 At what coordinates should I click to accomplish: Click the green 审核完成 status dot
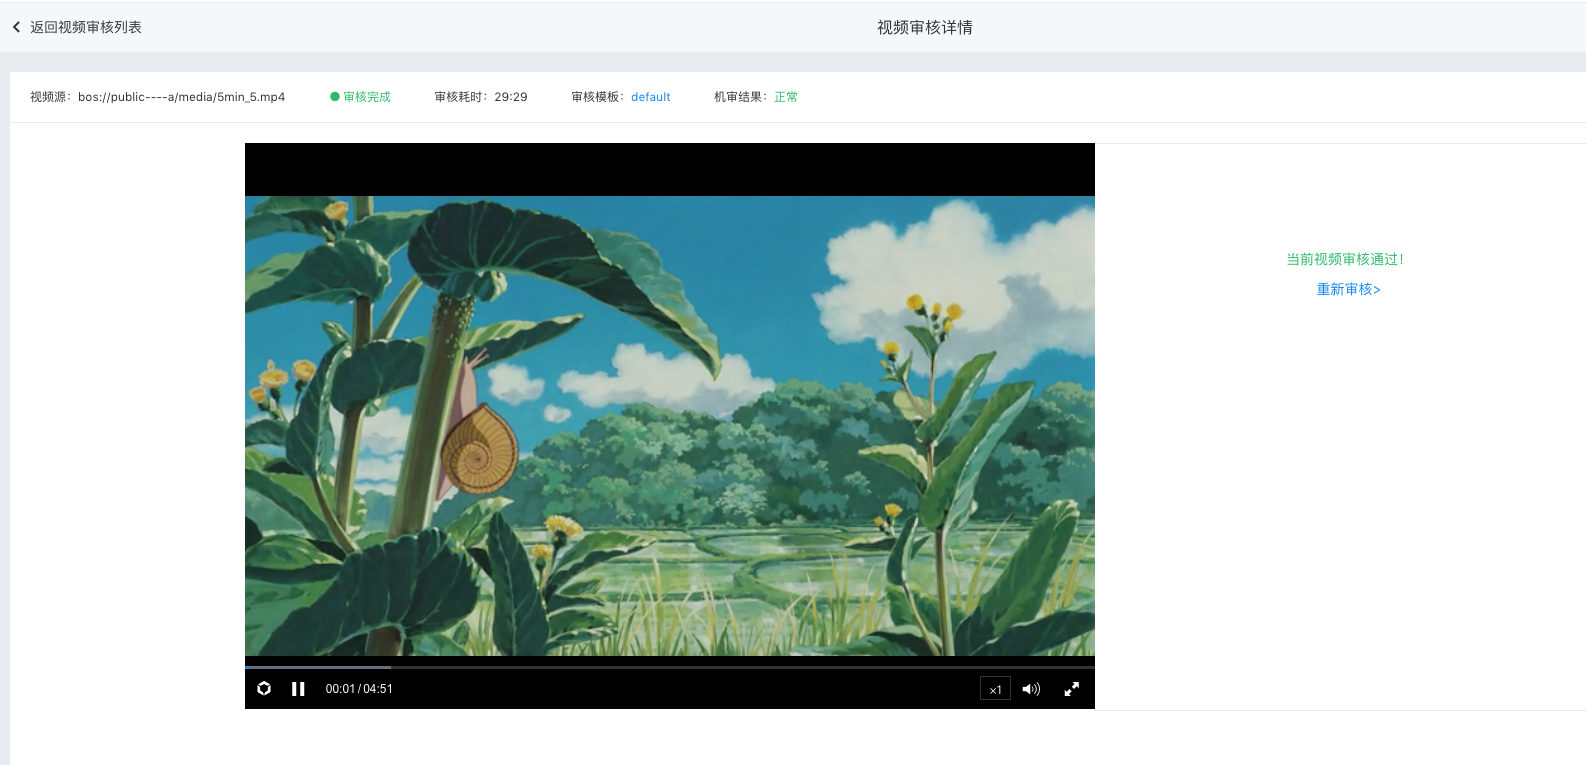(x=335, y=97)
